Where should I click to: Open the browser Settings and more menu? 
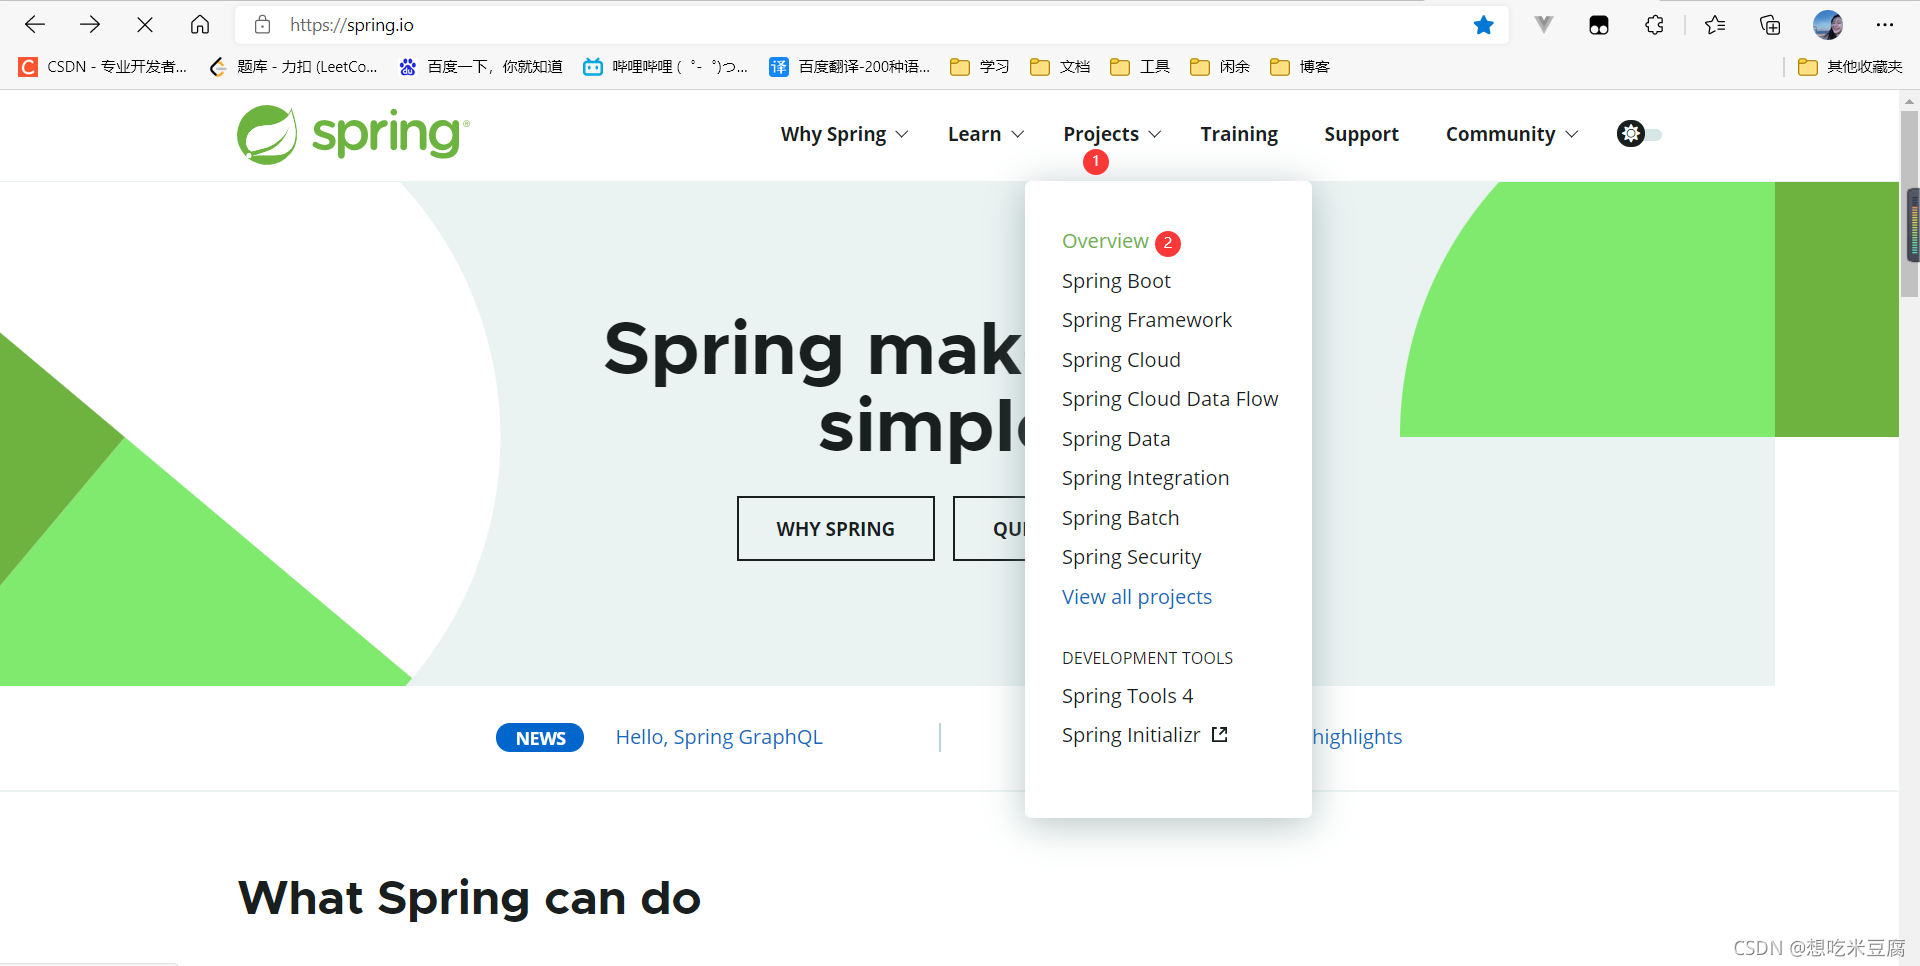pyautogui.click(x=1885, y=25)
